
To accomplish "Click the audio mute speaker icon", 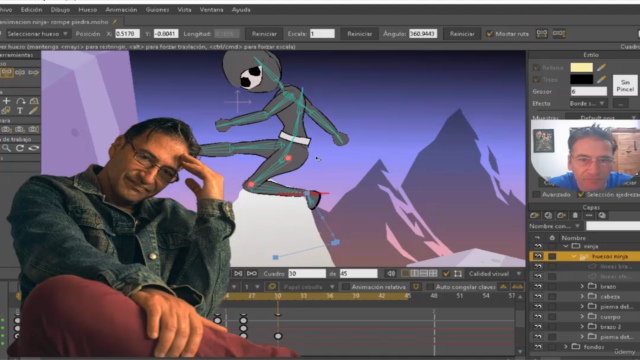I will 391,273.
